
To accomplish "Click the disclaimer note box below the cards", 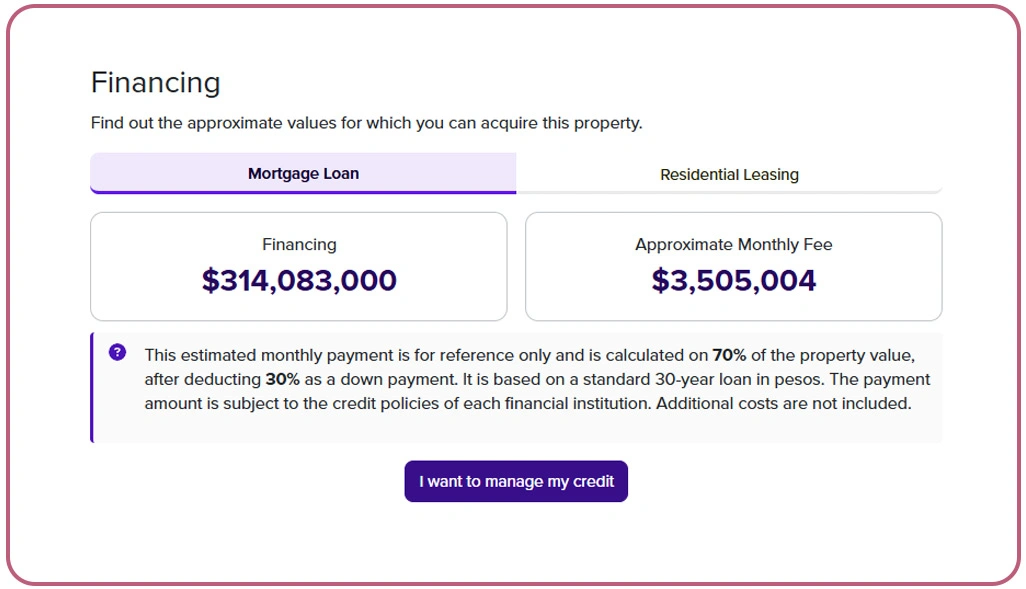I will (x=515, y=388).
